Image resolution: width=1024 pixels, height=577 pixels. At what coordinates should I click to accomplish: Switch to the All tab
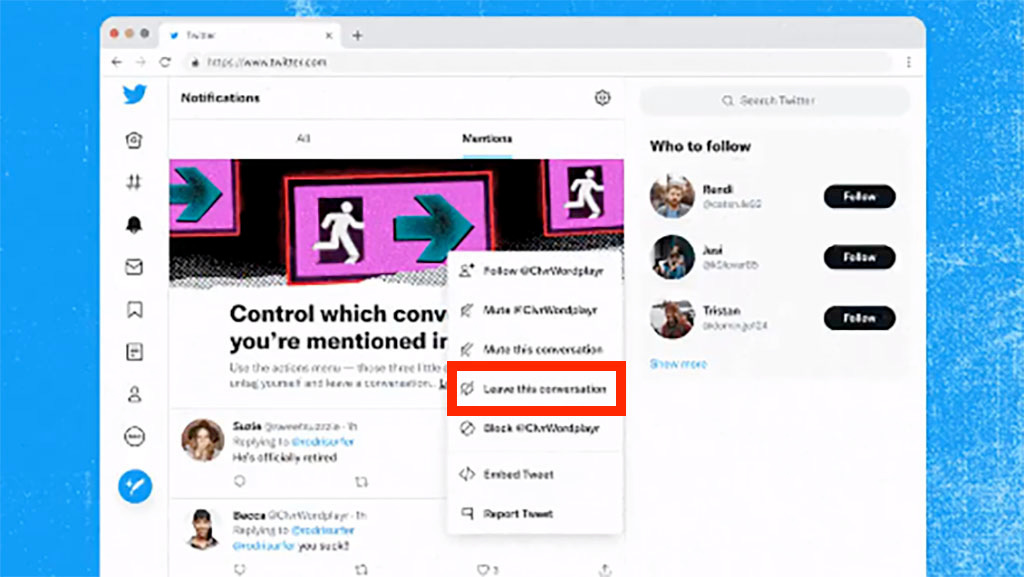(x=303, y=138)
